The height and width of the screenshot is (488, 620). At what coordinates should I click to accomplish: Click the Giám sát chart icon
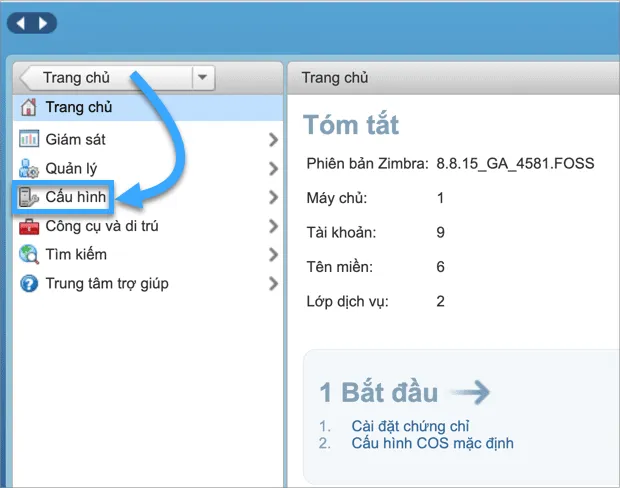29,139
